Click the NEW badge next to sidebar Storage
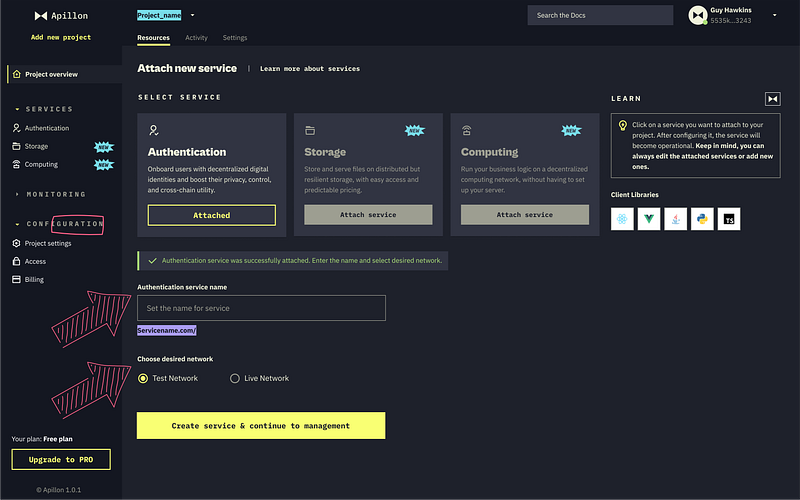This screenshot has width=800, height=500. [x=104, y=147]
